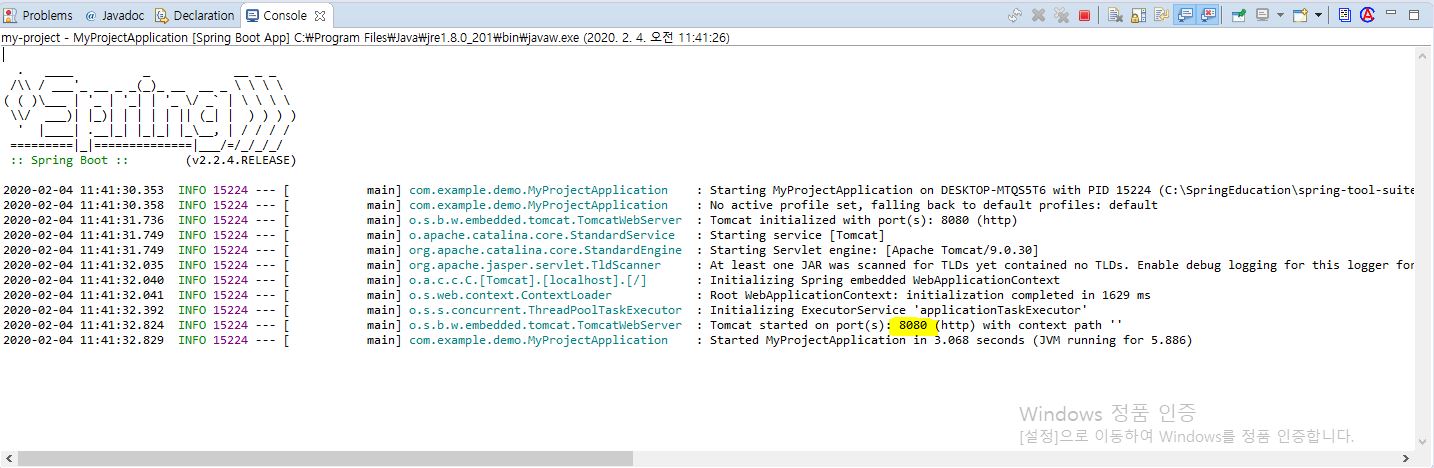Switch to the Javadoc tab
This screenshot has height=468, width=1434.
coord(113,15)
